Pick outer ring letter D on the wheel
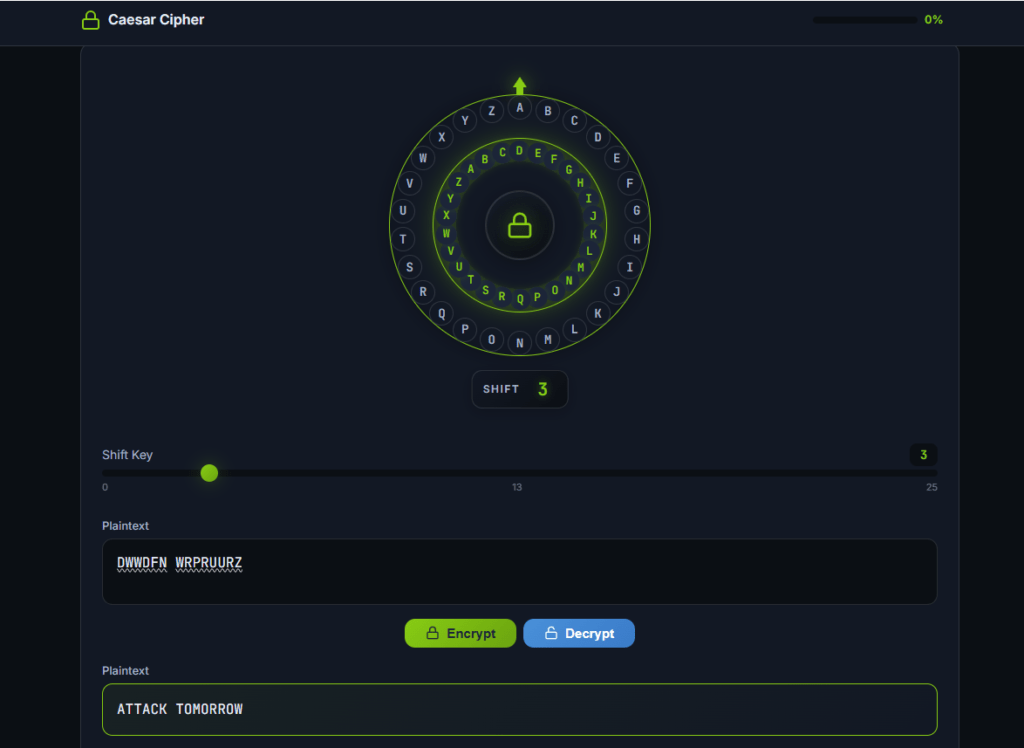Screen dimensions: 1024x748 [x=597, y=138]
